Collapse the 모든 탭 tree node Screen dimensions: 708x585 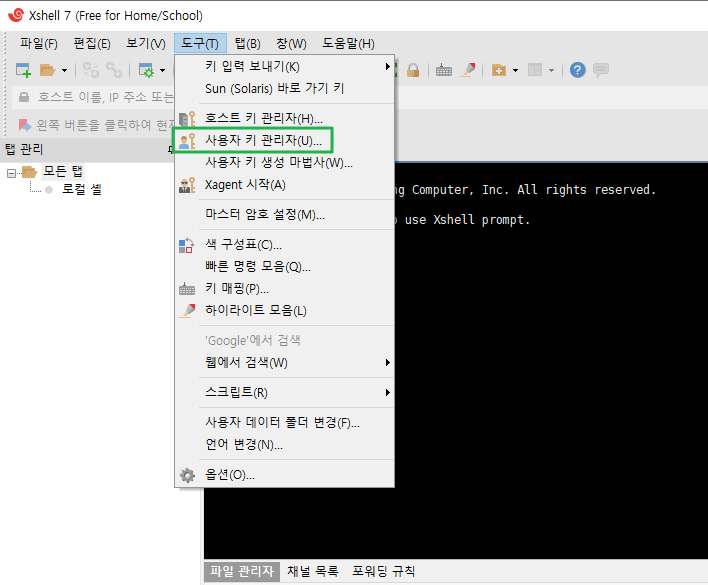(x=11, y=173)
